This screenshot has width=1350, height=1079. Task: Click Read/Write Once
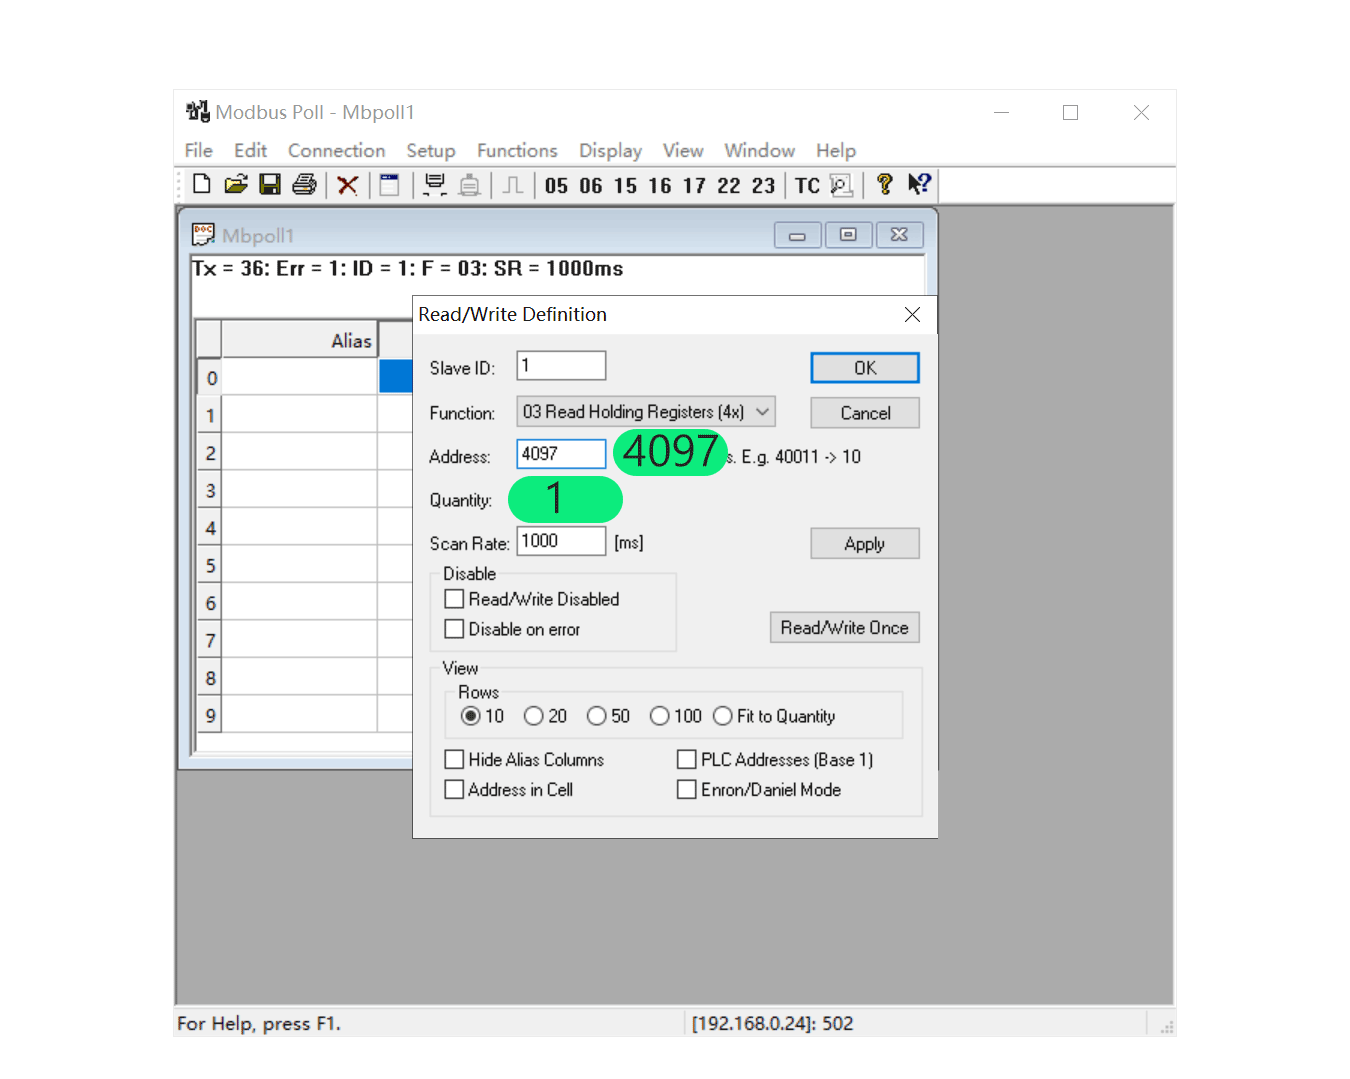(844, 627)
